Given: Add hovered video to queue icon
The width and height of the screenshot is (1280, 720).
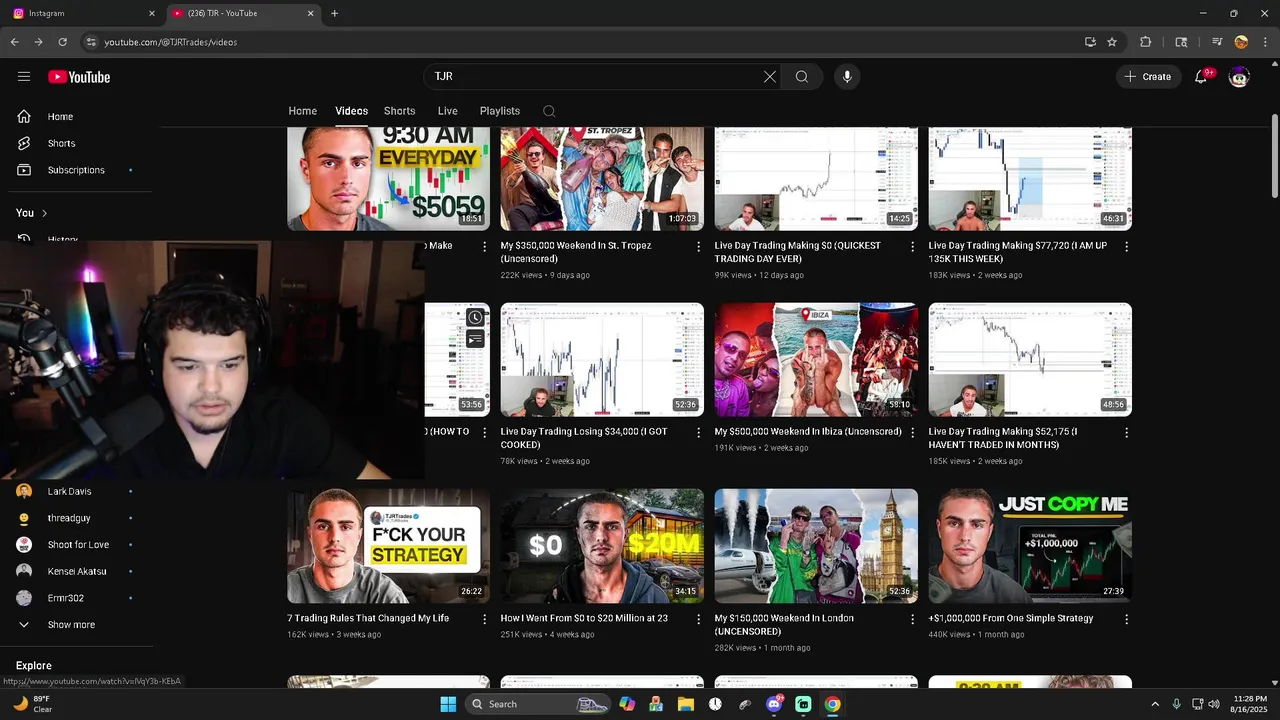Looking at the screenshot, I should pos(475,340).
